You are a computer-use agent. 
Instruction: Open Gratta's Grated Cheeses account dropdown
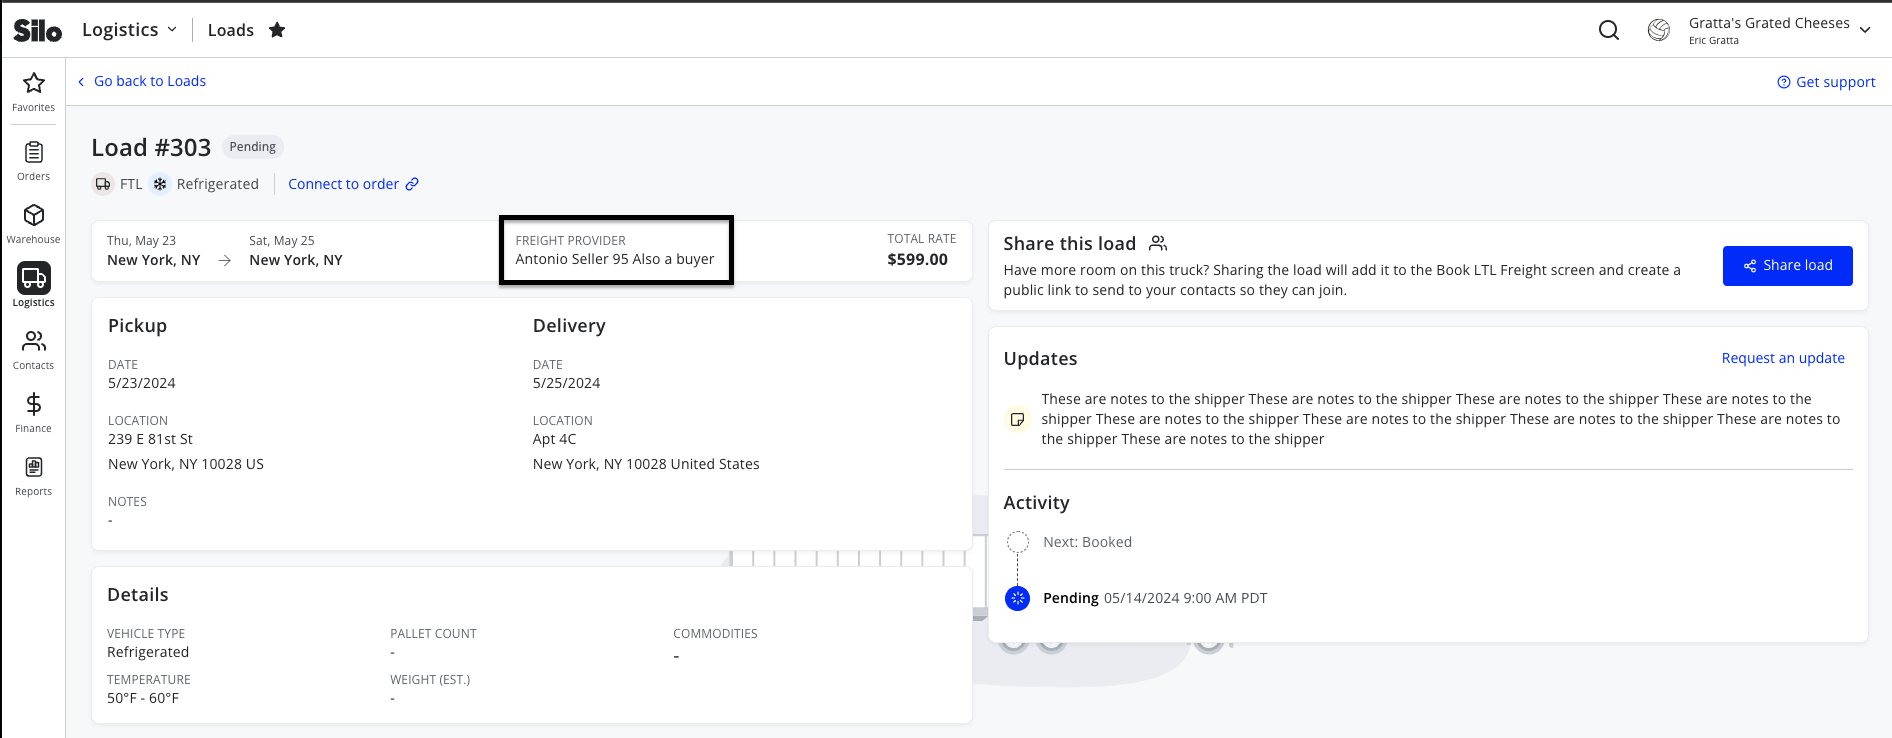[1778, 30]
